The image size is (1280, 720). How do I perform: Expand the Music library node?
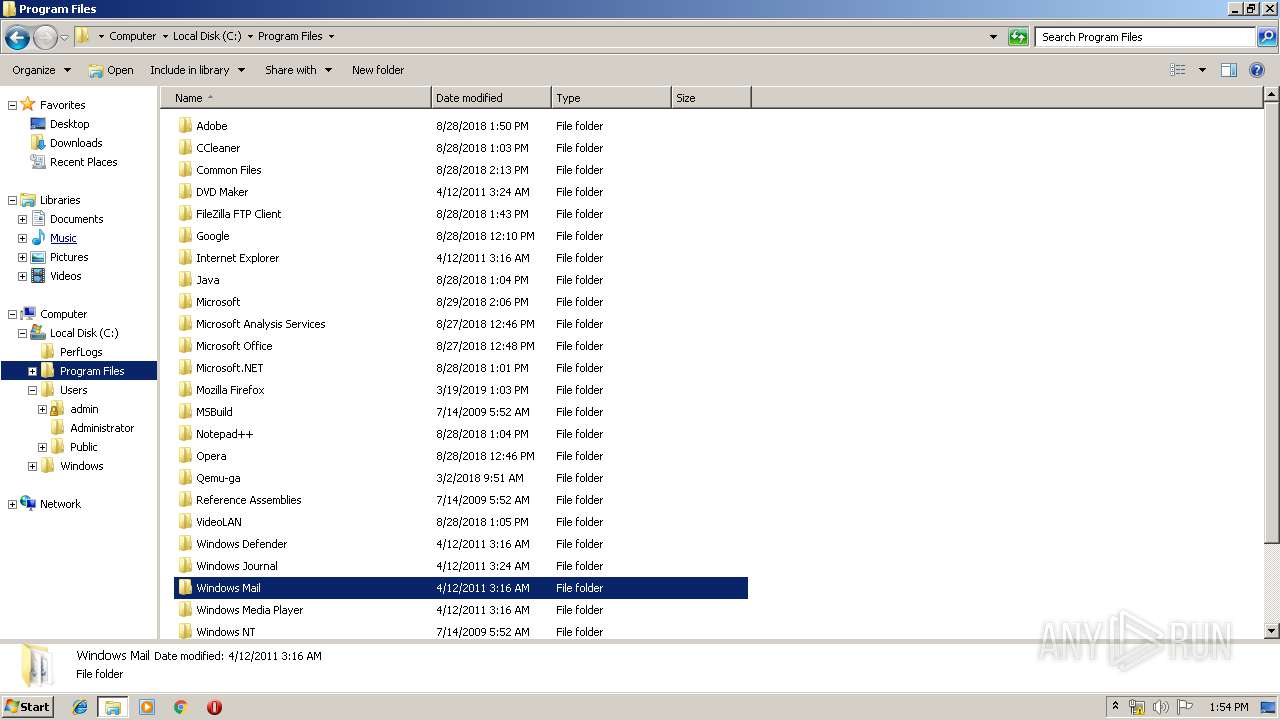click(x=22, y=238)
